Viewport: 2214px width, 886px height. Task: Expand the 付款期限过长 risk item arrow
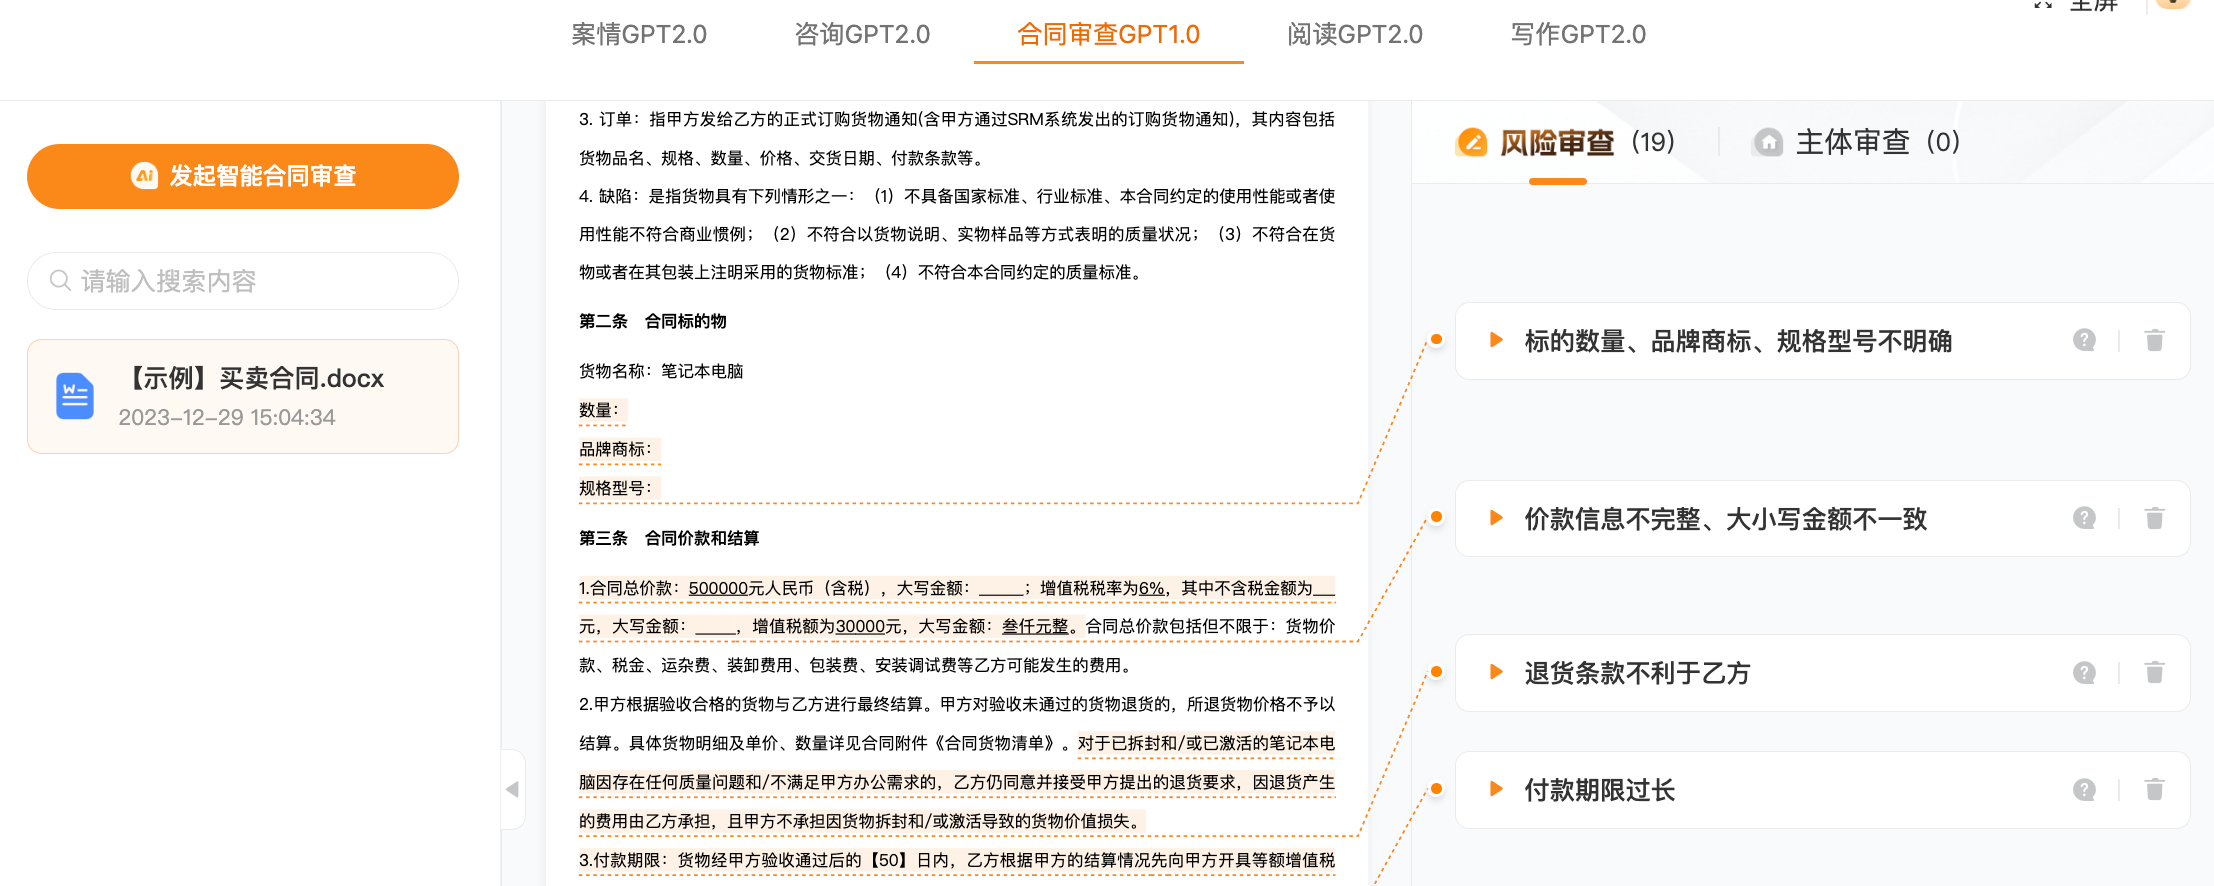[x=1496, y=789]
